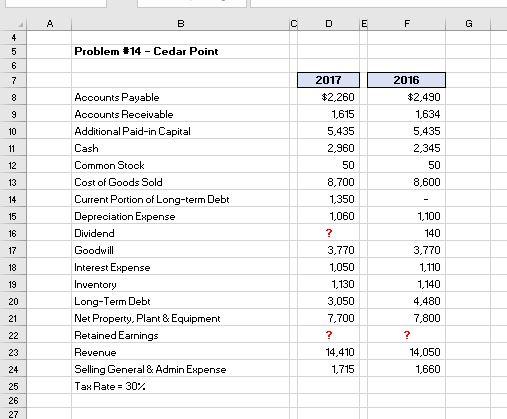Select the 'Depreciation Expense' label cell
Screen dimensions: 507x419
(180, 216)
